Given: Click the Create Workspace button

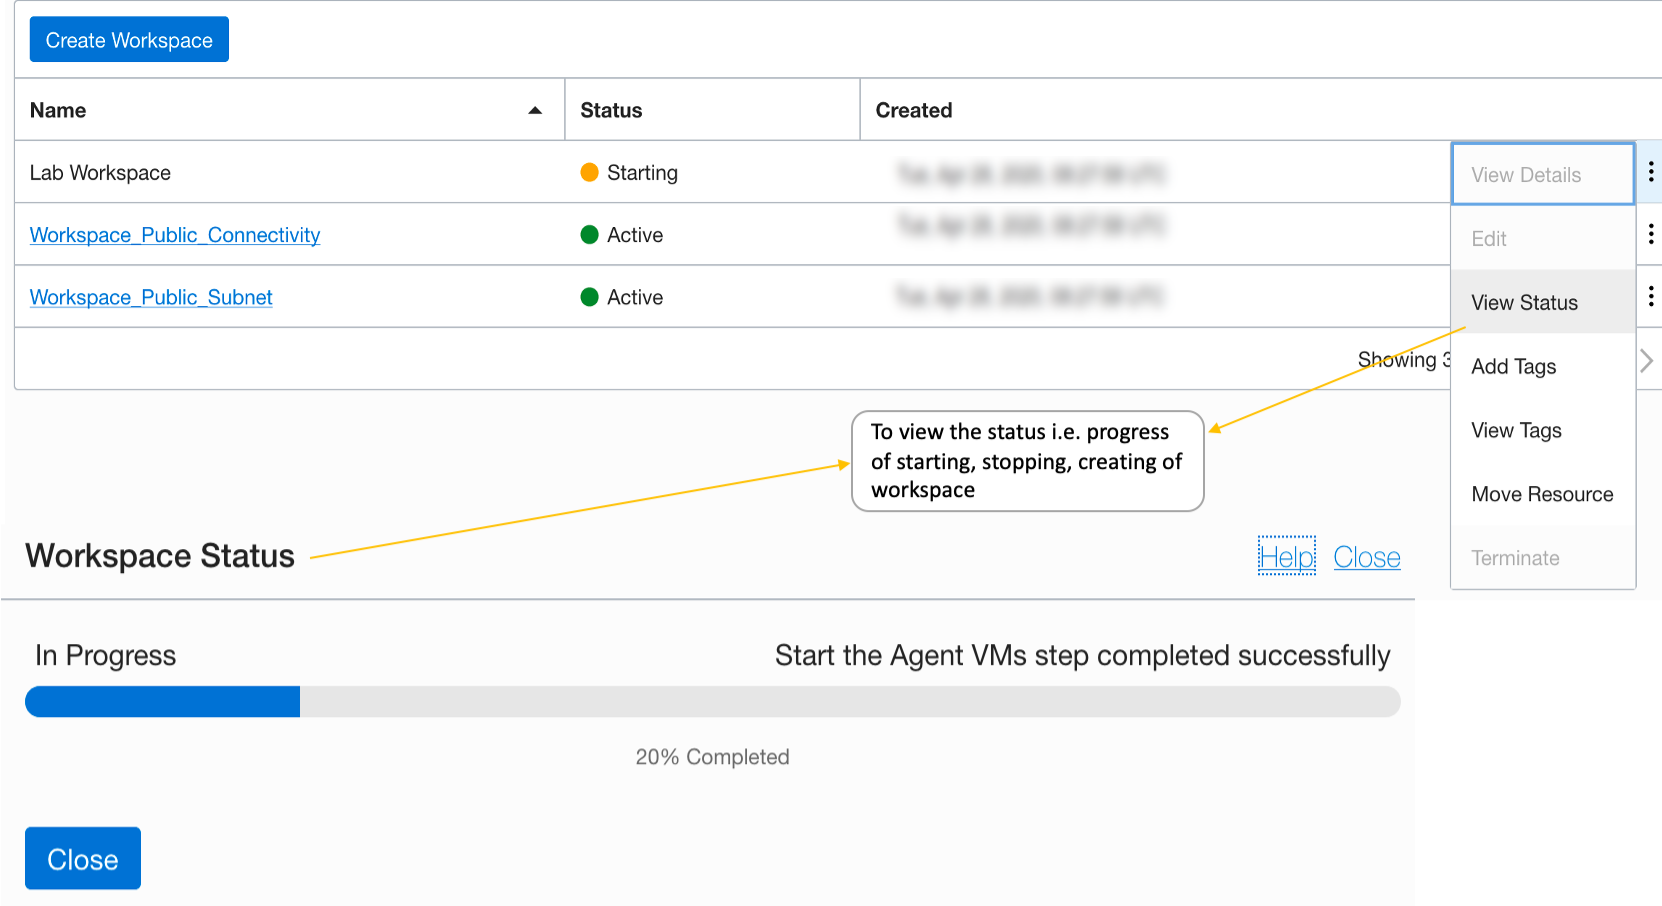Looking at the screenshot, I should [129, 40].
